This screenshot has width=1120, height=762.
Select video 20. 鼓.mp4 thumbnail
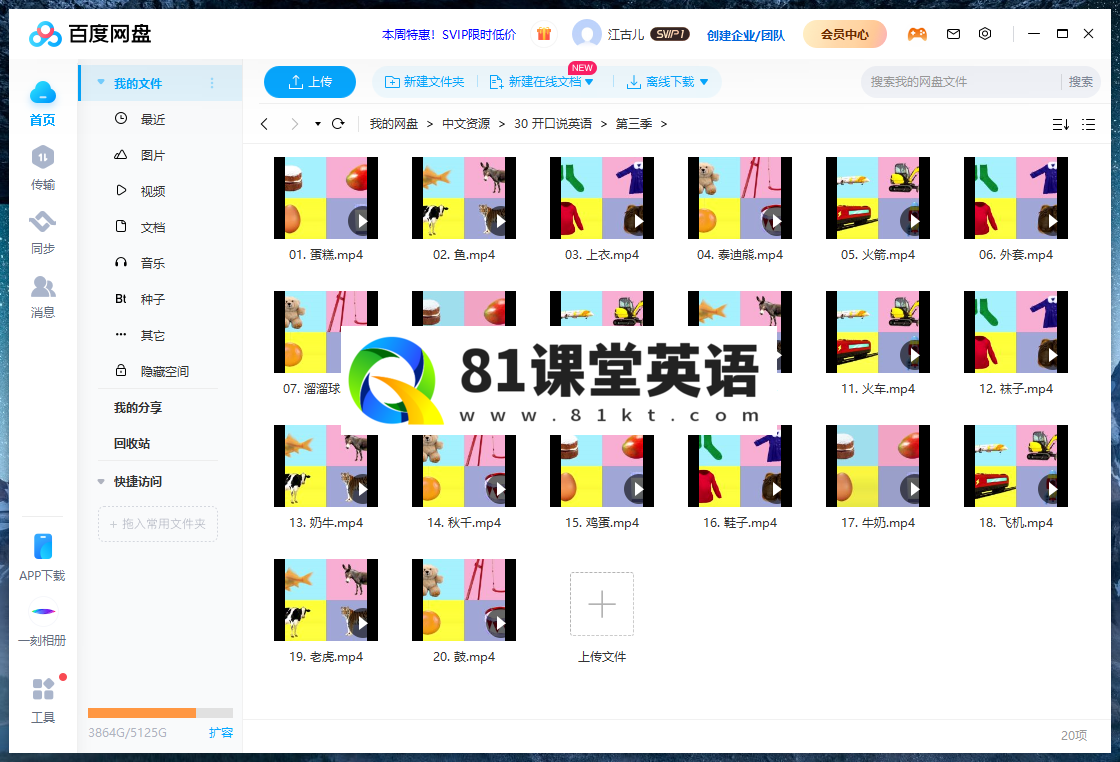click(x=464, y=600)
